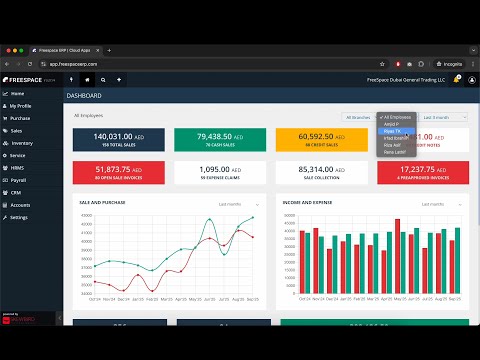480x360 pixels.
Task: Click the Skewbird logo in the sidebar footer
Action: click(x=19, y=319)
